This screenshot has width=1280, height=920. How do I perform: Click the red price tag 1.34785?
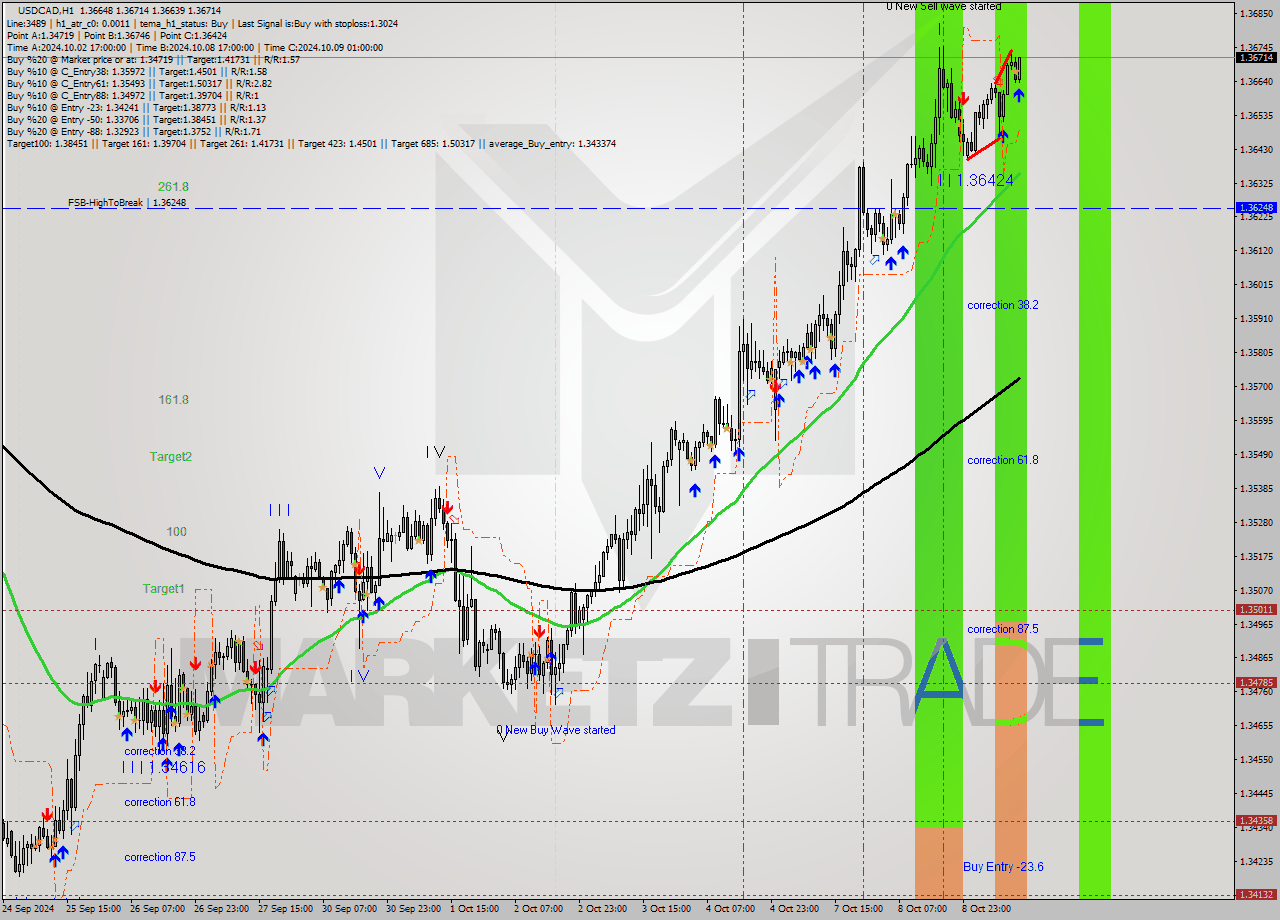coord(1256,683)
